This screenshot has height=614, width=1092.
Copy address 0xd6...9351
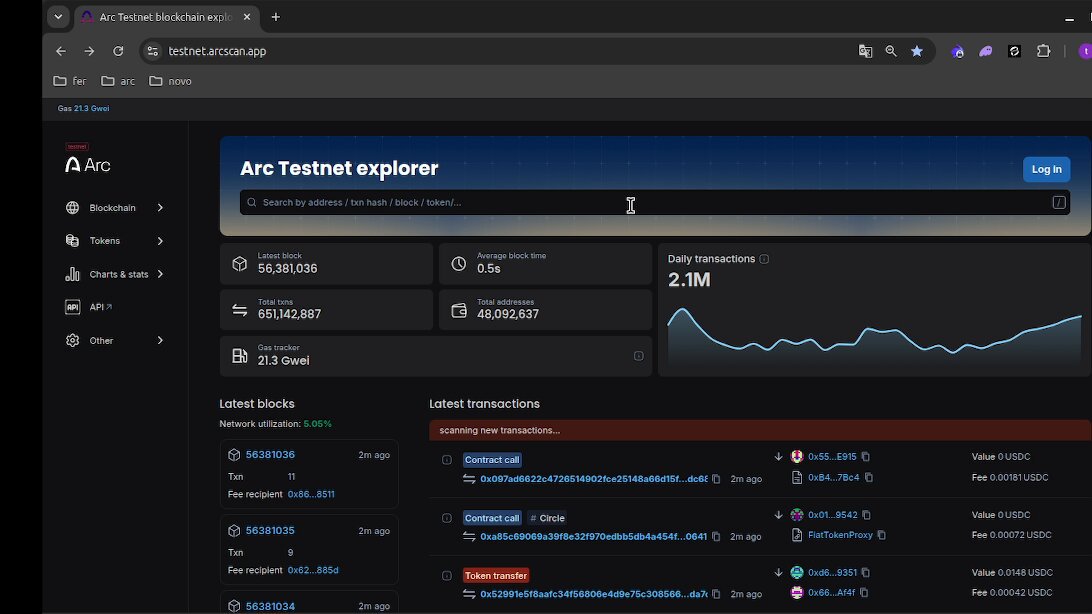point(866,573)
